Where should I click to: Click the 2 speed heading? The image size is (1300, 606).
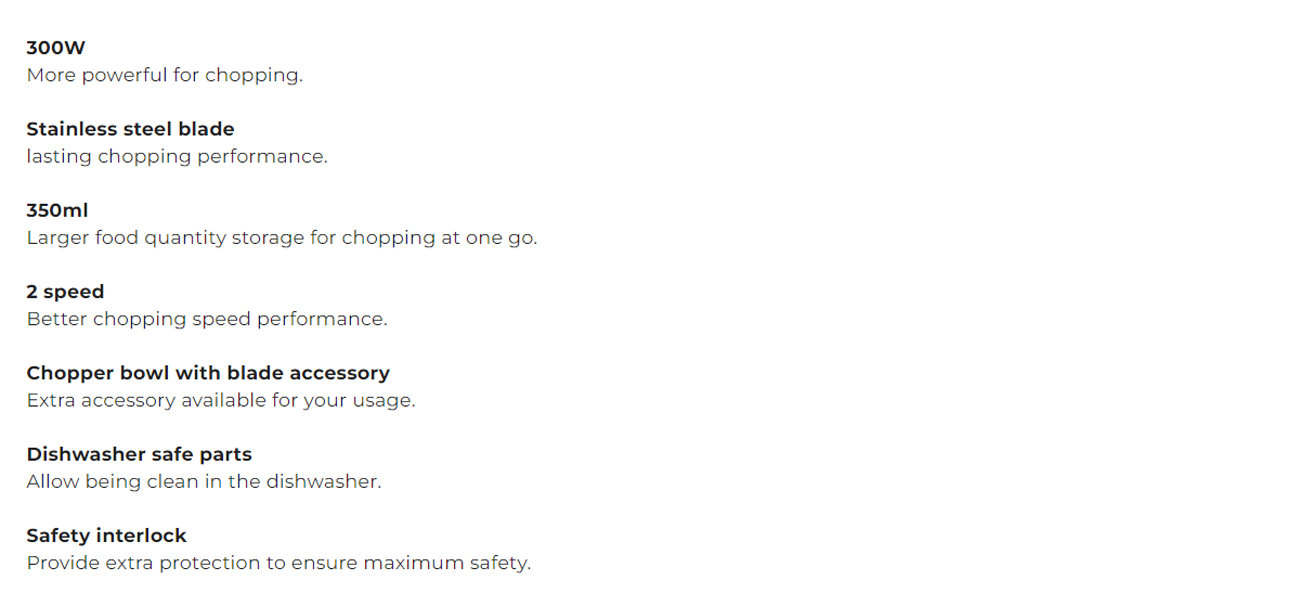65,292
